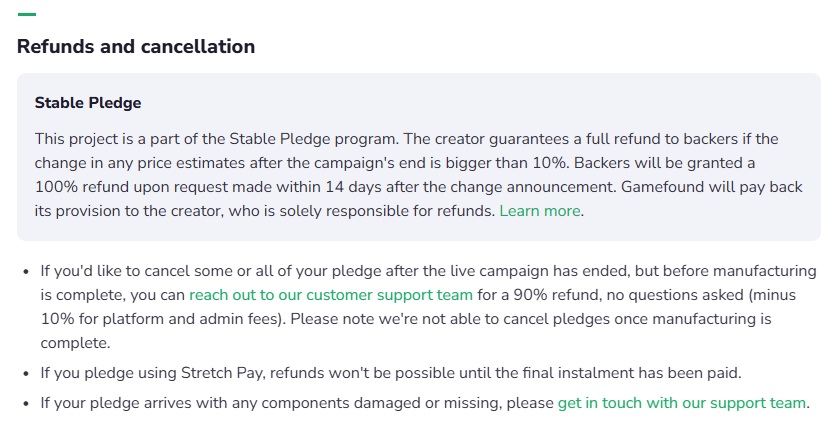Click the 'Stable Pledge' box title
This screenshot has height=439, width=840.
click(x=88, y=103)
